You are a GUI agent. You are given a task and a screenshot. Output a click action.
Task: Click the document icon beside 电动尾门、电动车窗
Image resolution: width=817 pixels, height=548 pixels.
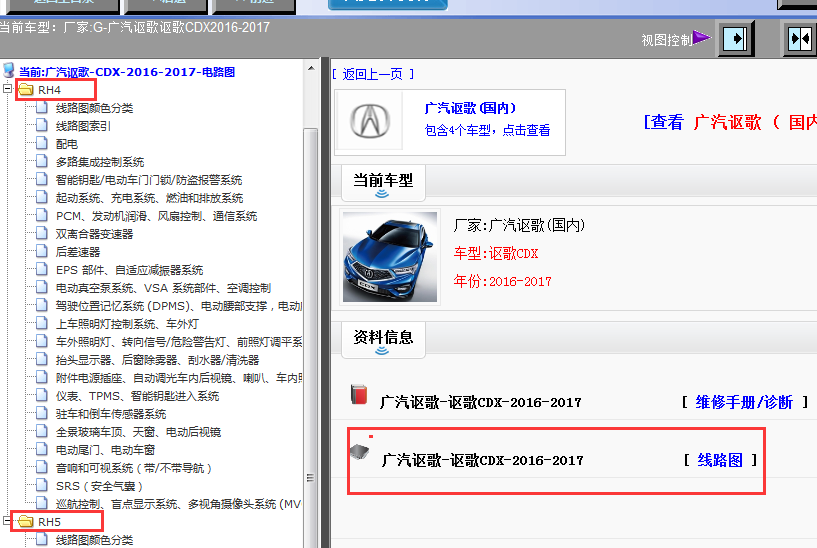(42, 449)
